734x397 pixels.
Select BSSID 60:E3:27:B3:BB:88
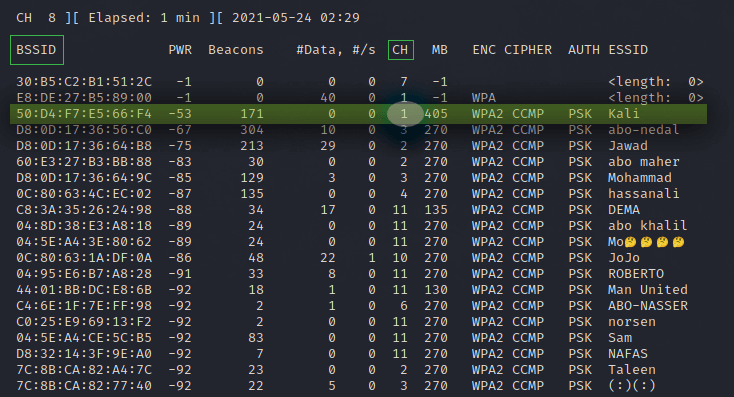click(x=84, y=162)
